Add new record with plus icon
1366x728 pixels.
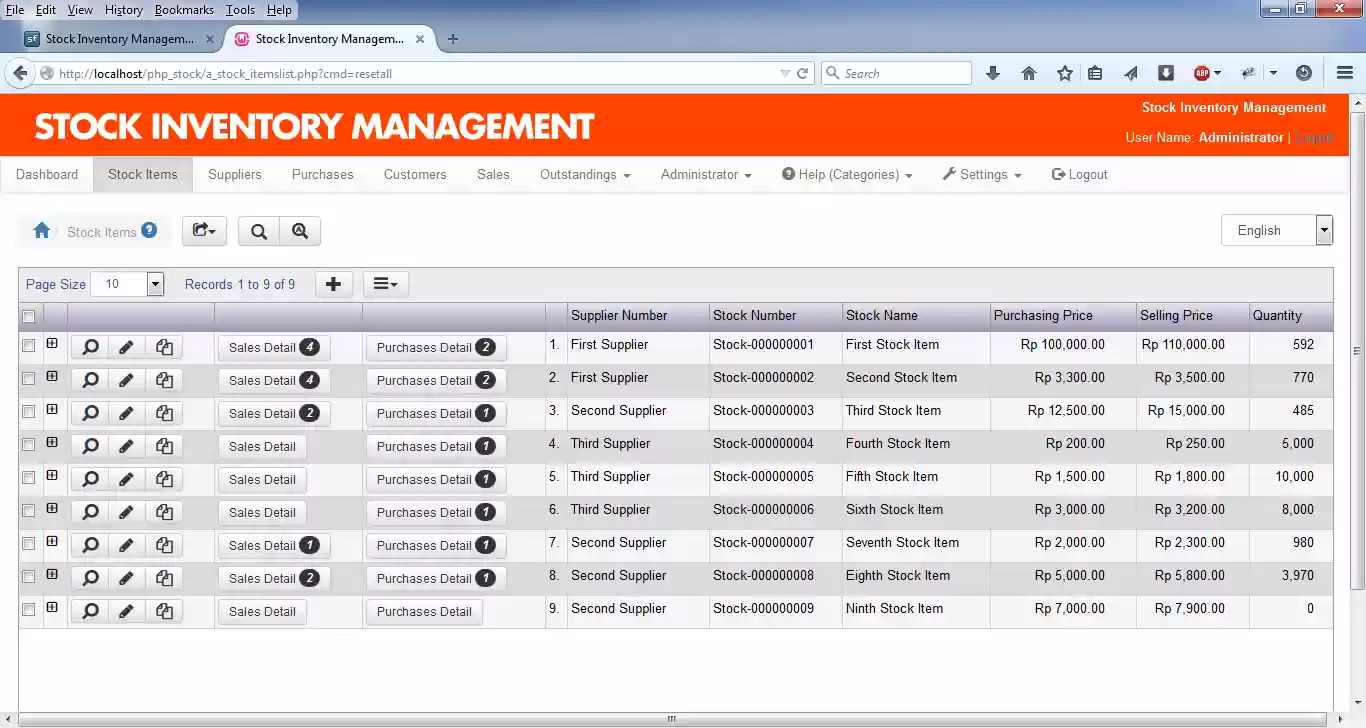334,284
